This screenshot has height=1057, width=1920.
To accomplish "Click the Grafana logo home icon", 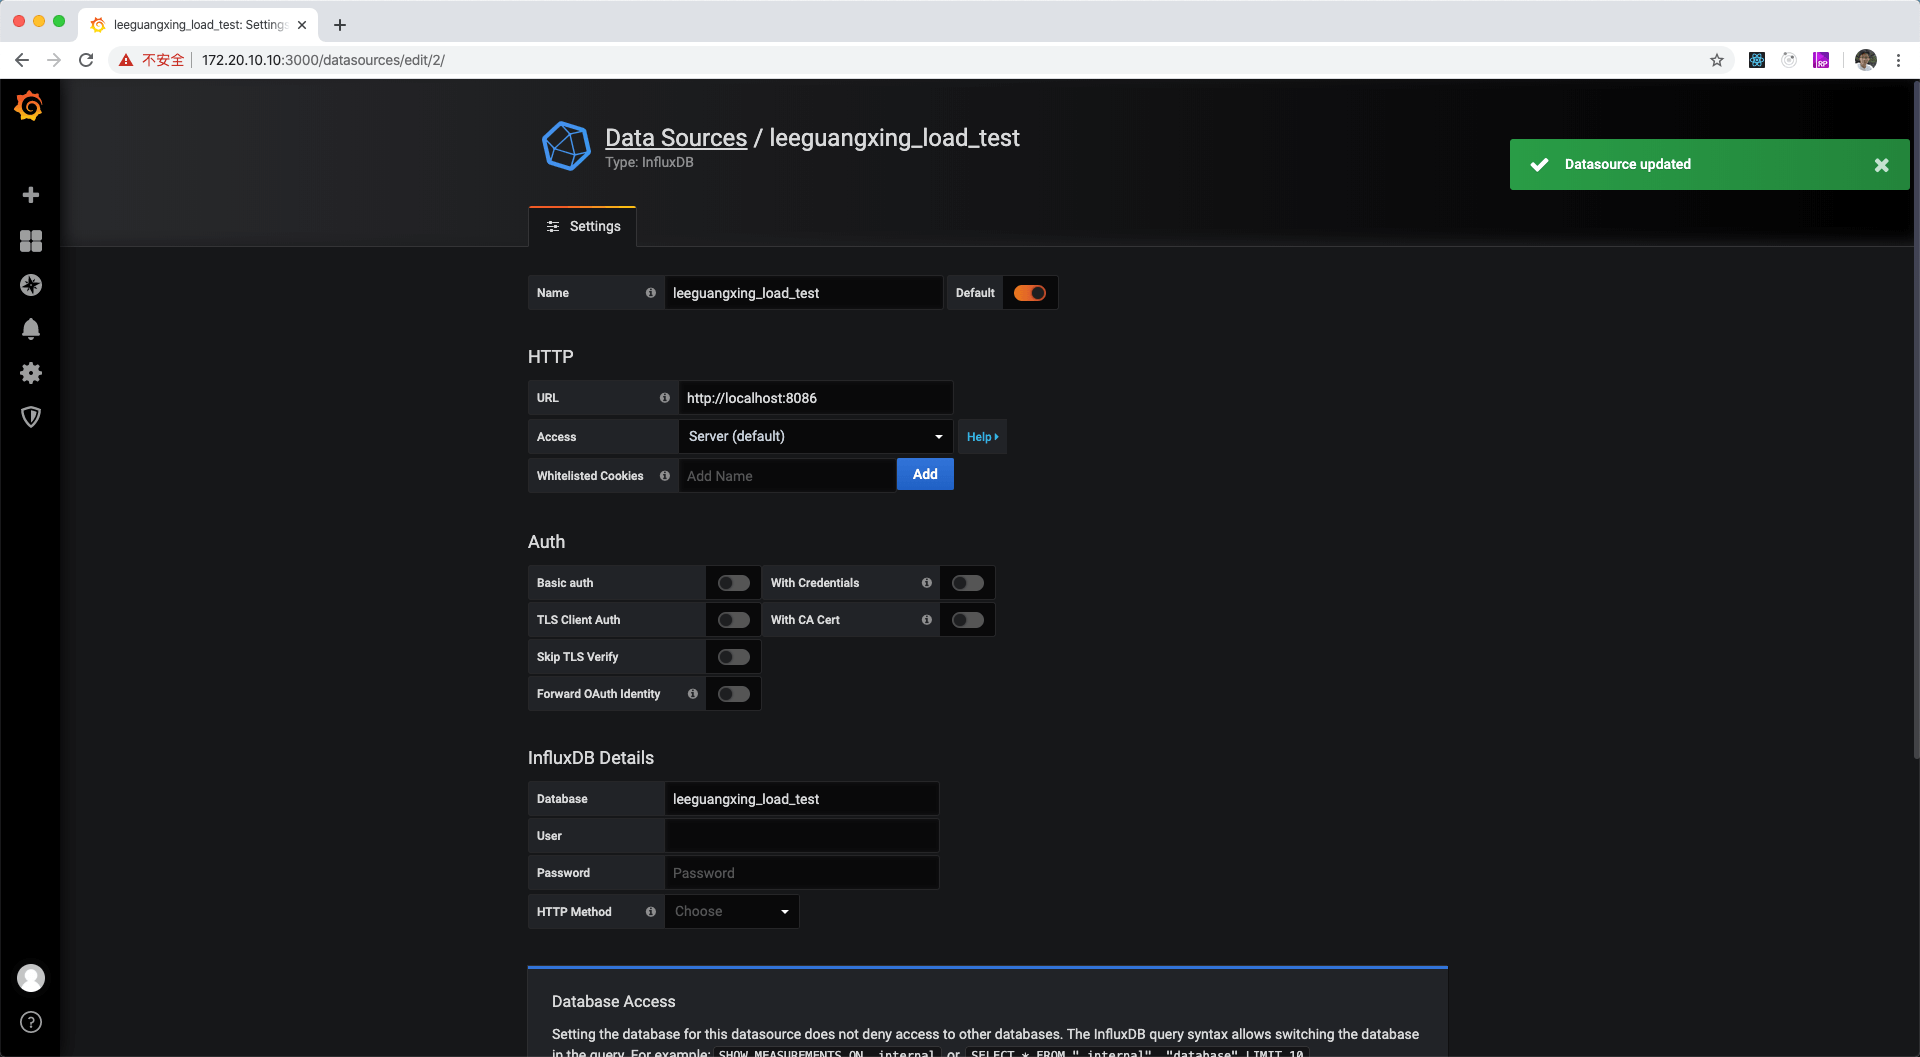I will pos(29,106).
